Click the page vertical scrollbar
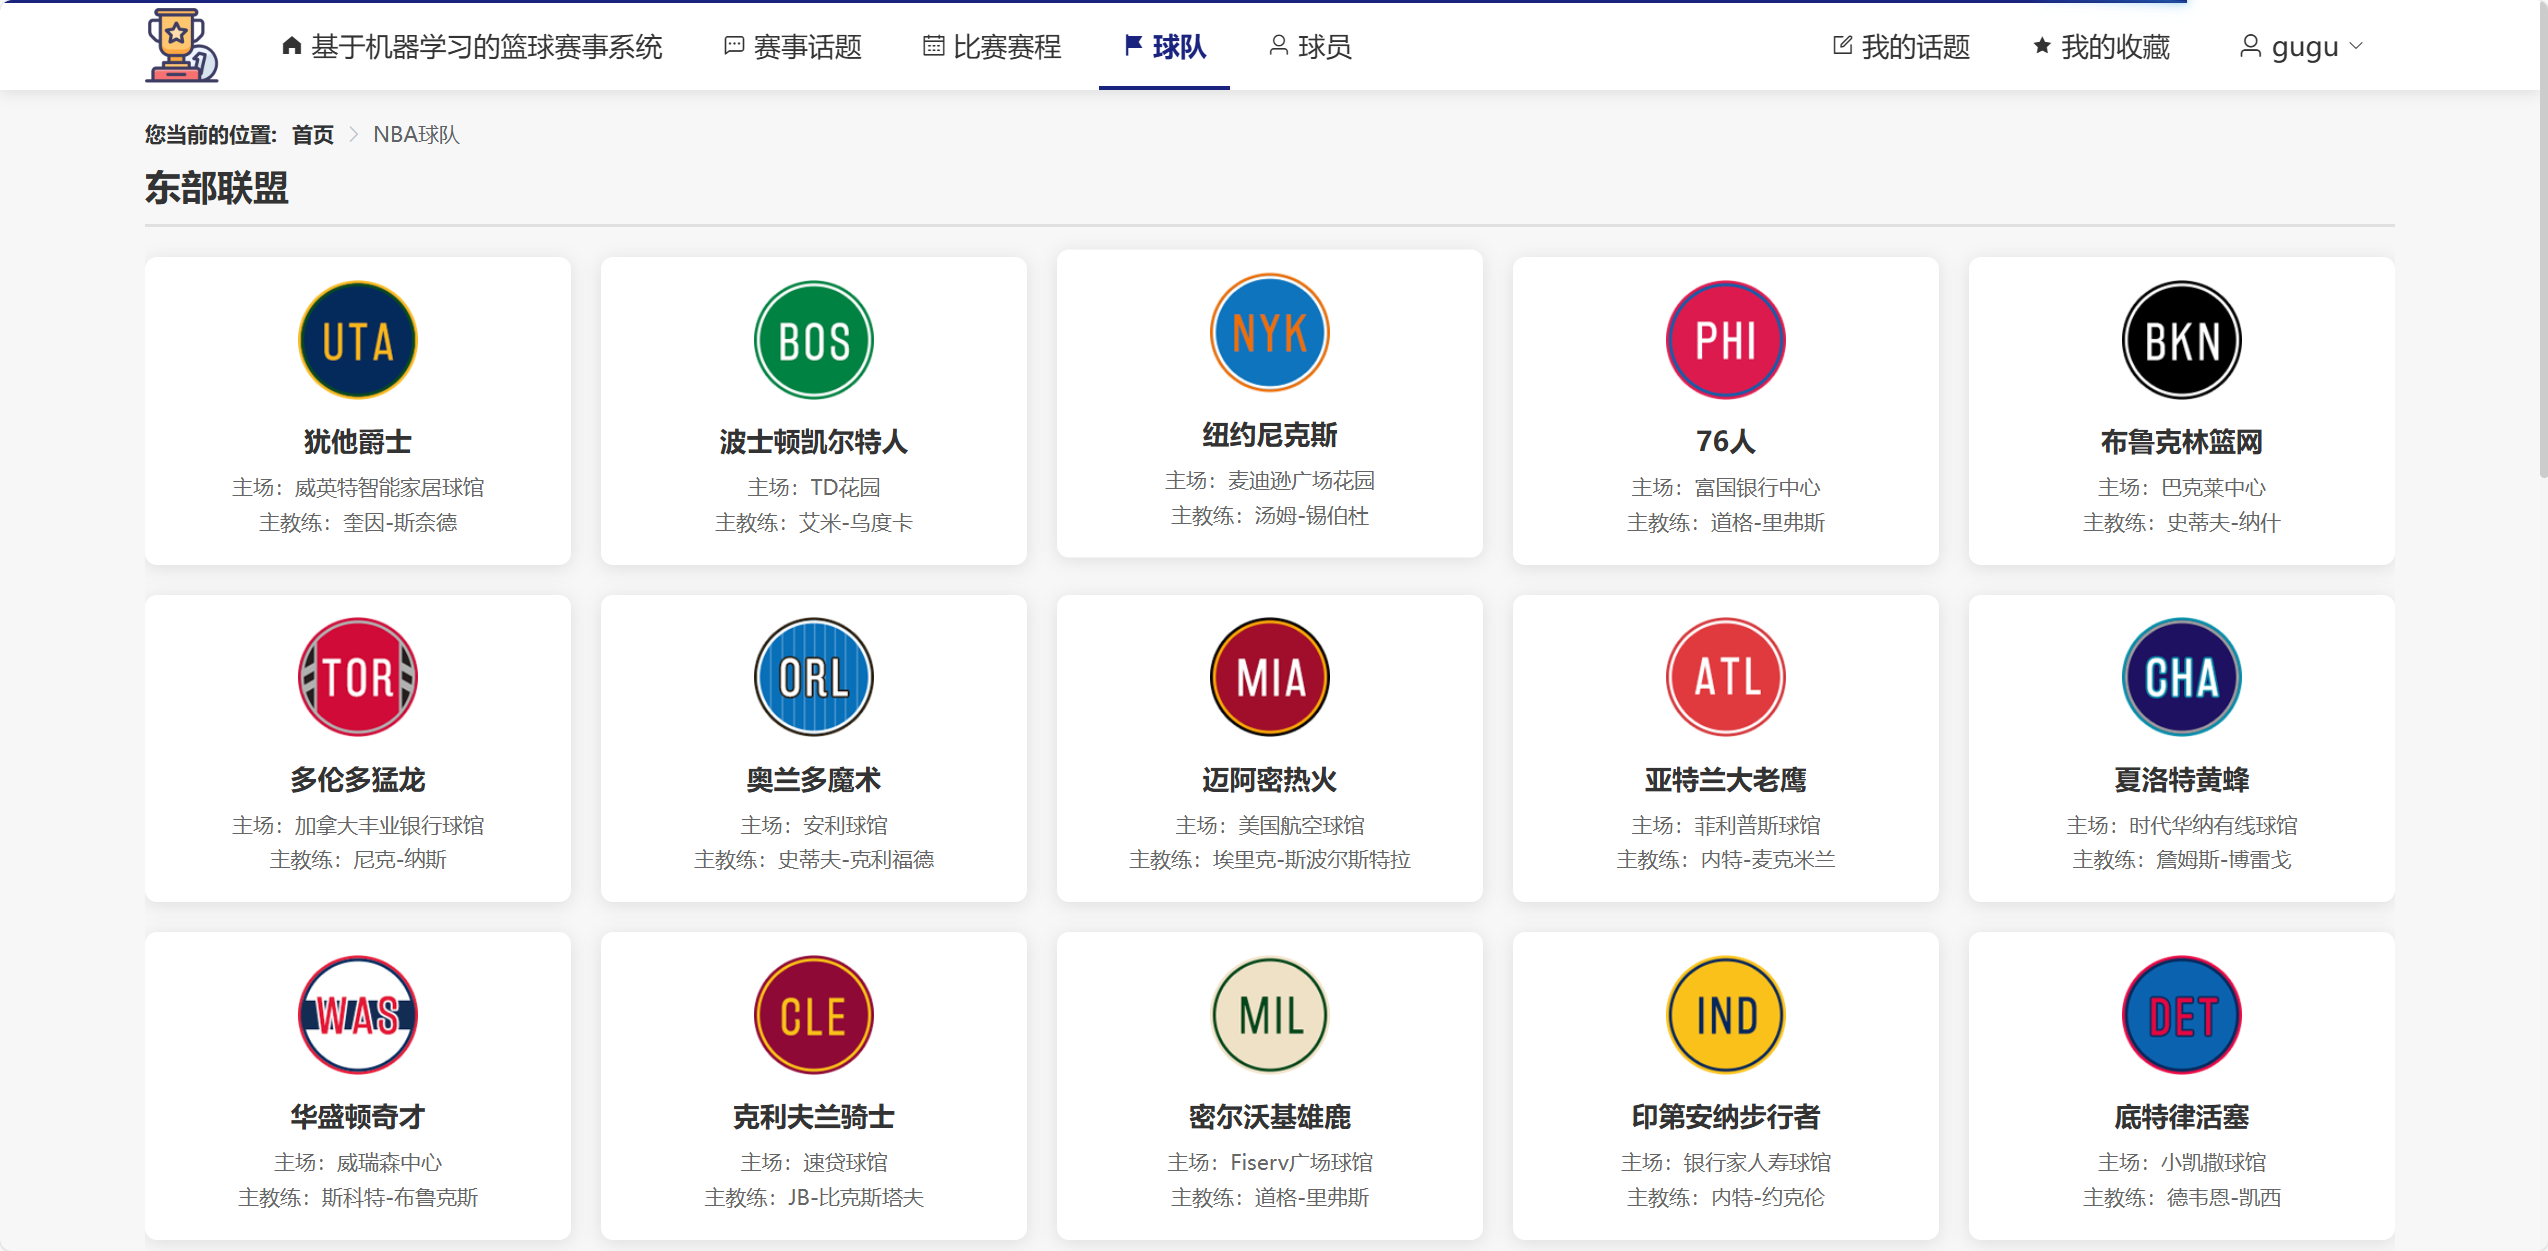2548x1251 pixels. pos(2541,240)
